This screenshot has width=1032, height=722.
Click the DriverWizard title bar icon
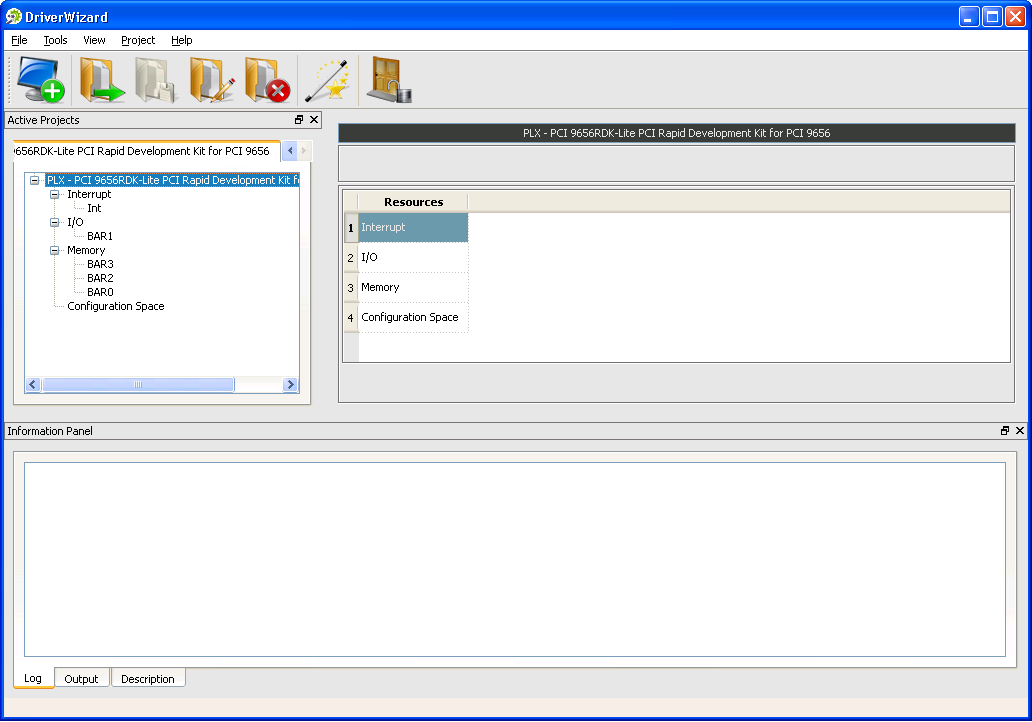point(14,16)
